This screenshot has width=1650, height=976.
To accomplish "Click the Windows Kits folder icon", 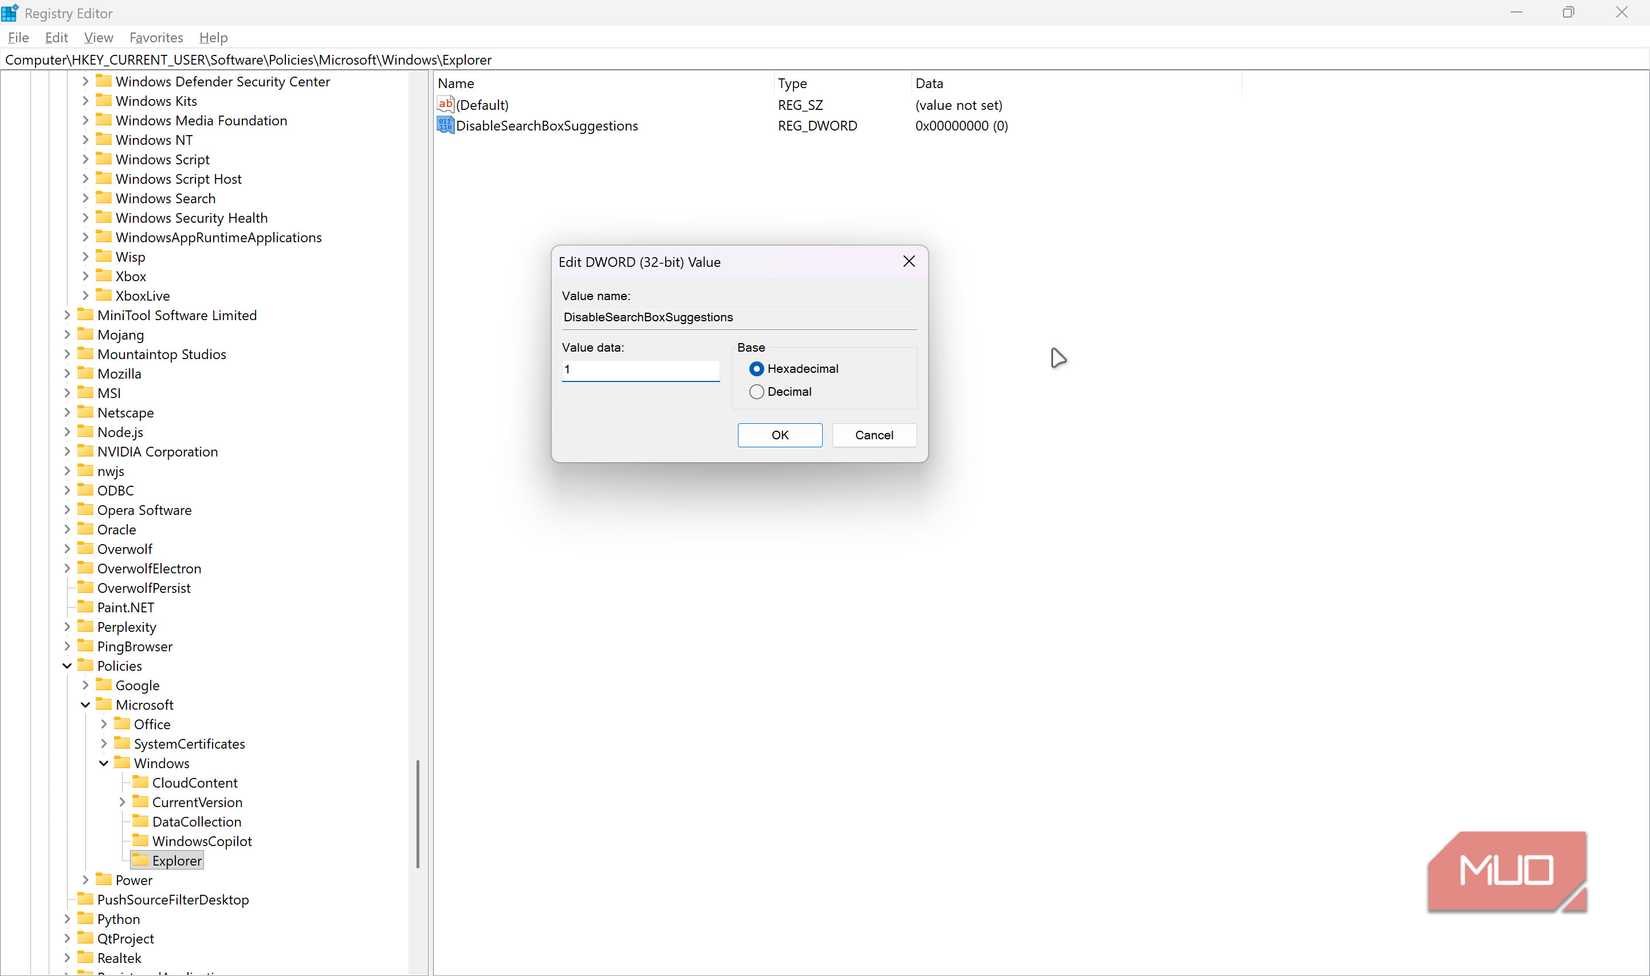I will pos(104,100).
